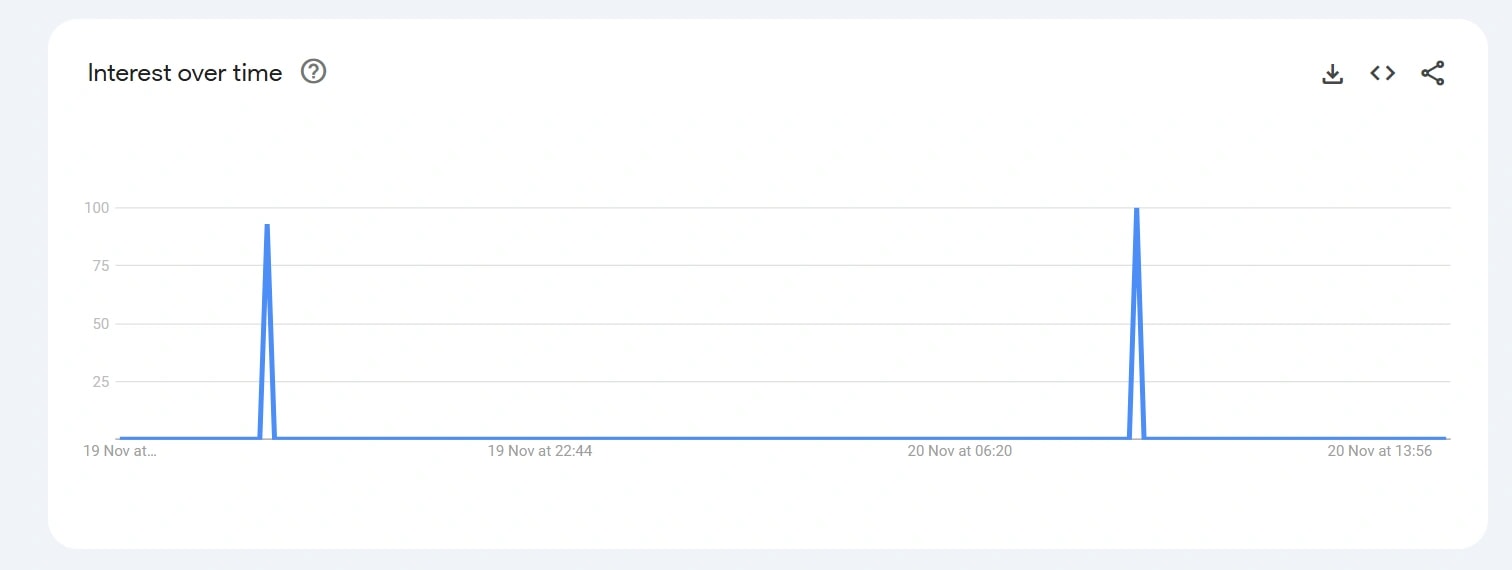Select the peak of the first spike
Image resolution: width=1512 pixels, height=570 pixels.
[267, 226]
